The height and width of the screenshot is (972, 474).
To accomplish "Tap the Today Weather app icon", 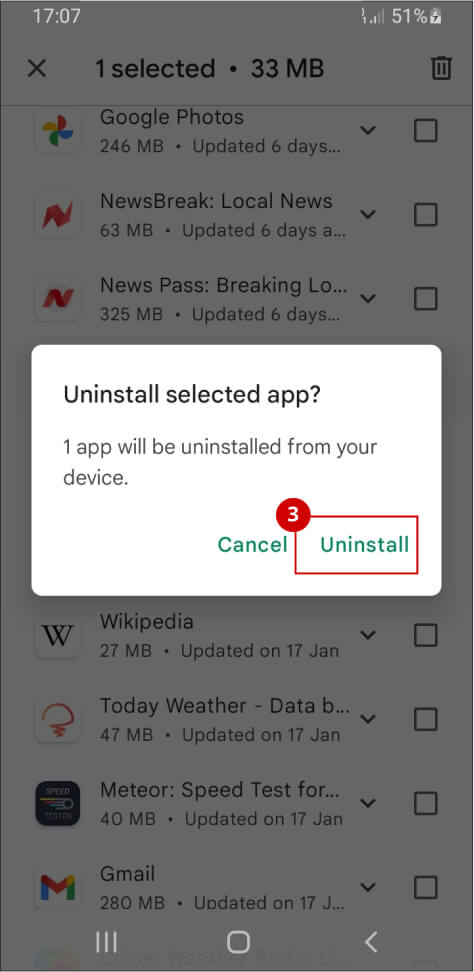I will (58, 720).
